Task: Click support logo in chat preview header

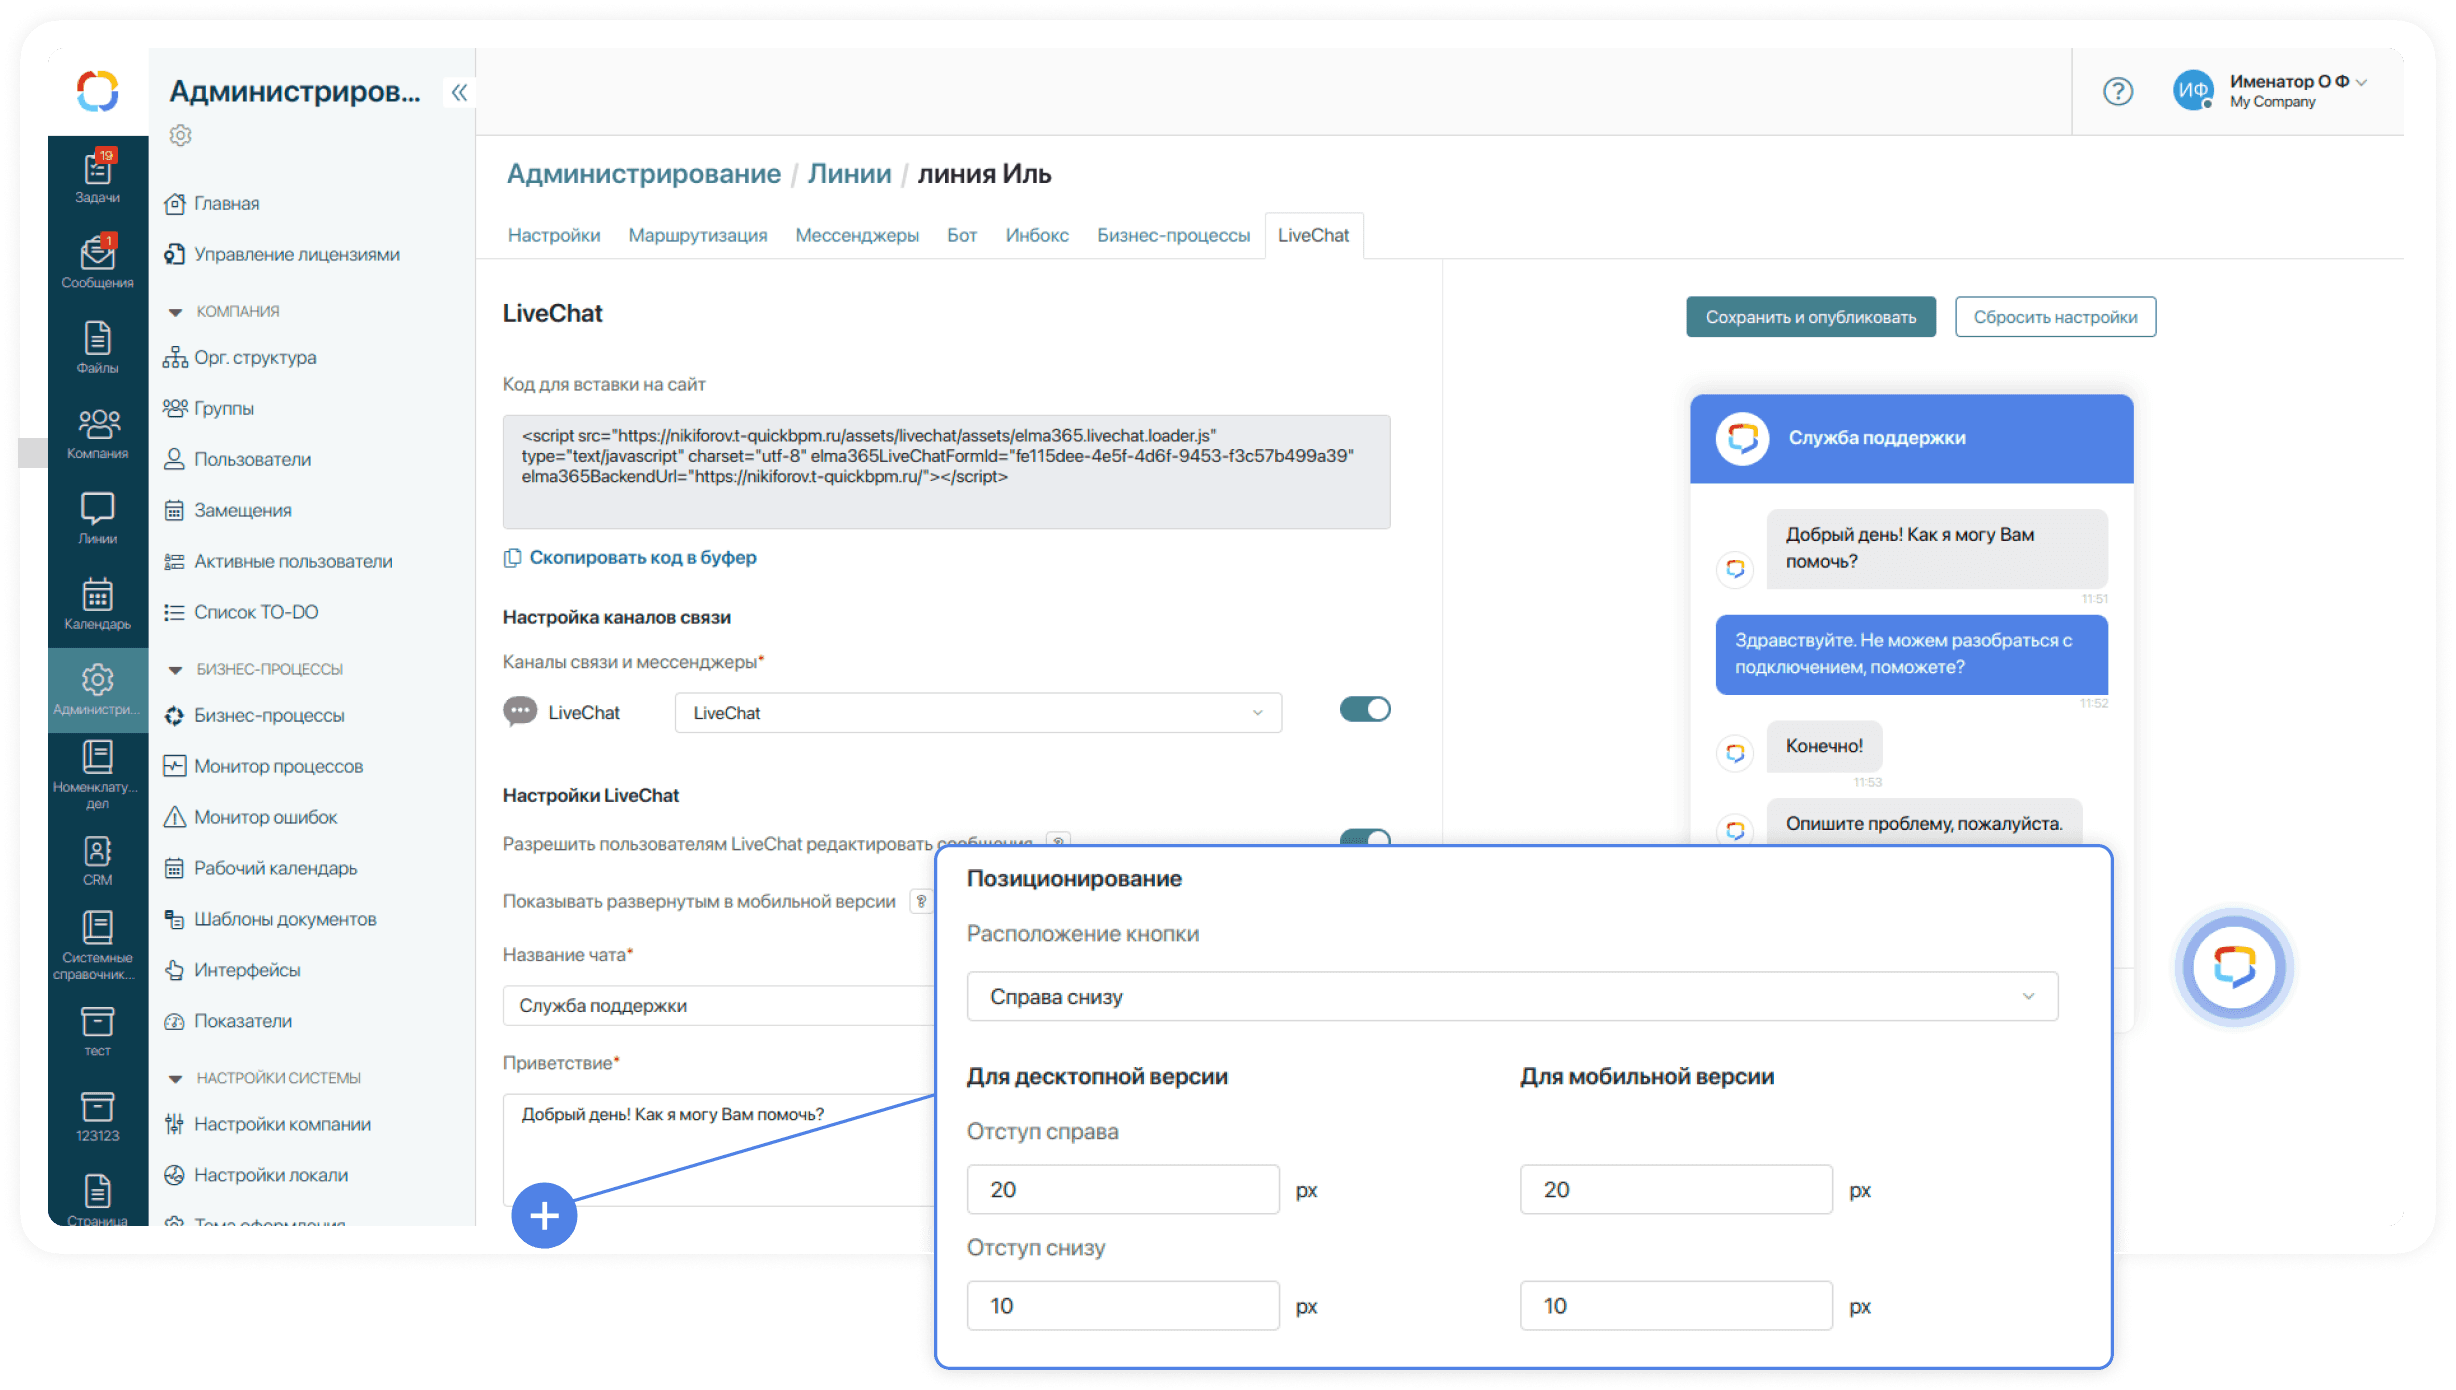Action: (1743, 438)
